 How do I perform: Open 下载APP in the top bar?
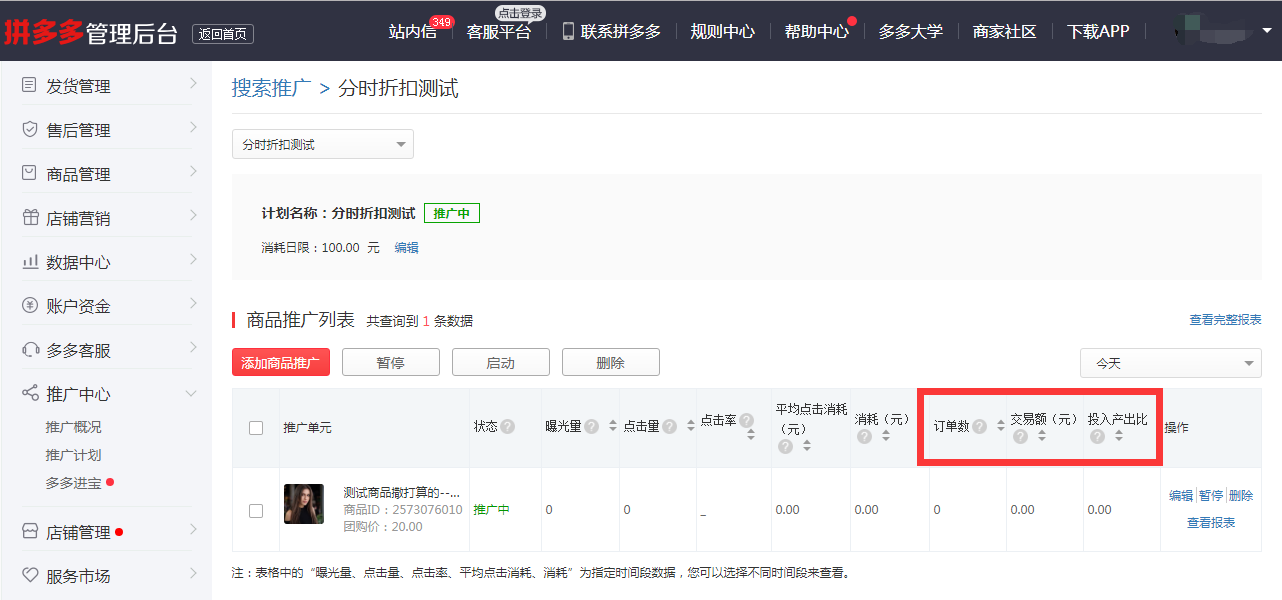[1098, 32]
